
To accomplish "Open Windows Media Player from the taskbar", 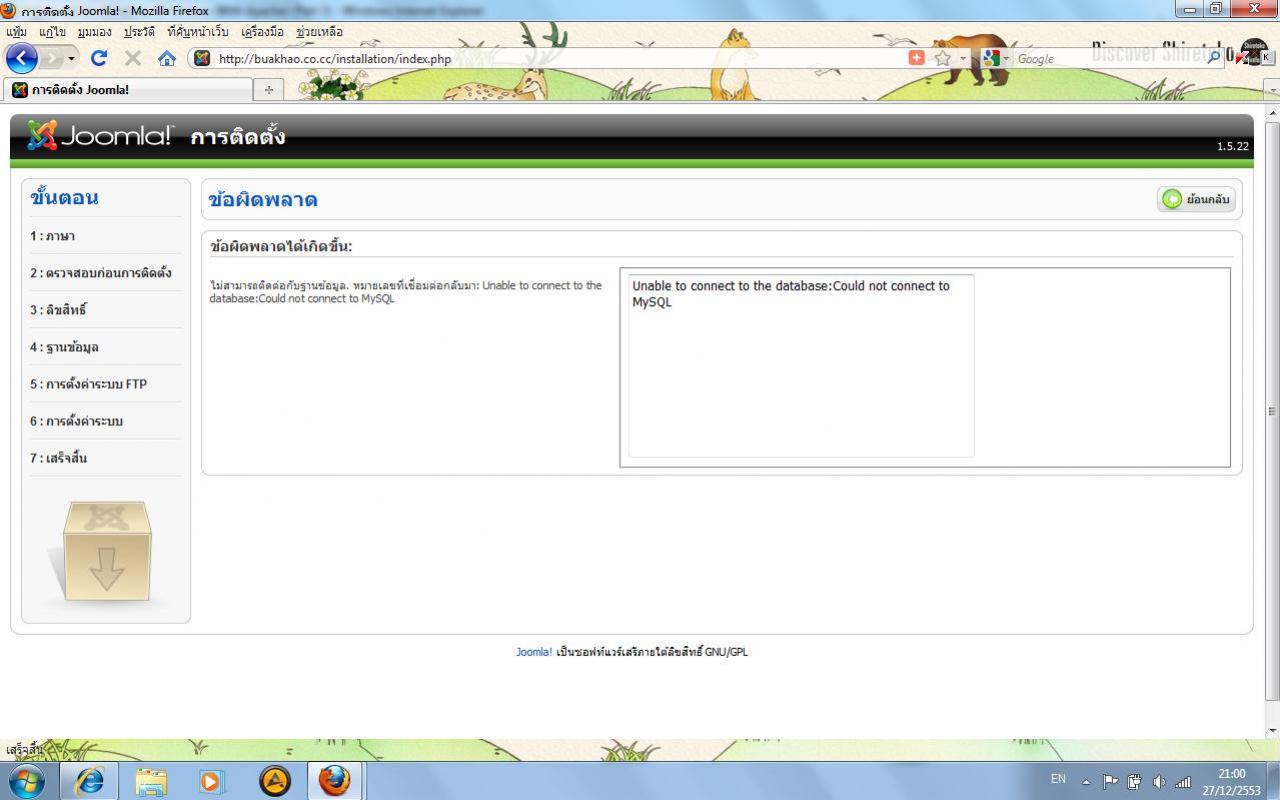I will (x=212, y=780).
